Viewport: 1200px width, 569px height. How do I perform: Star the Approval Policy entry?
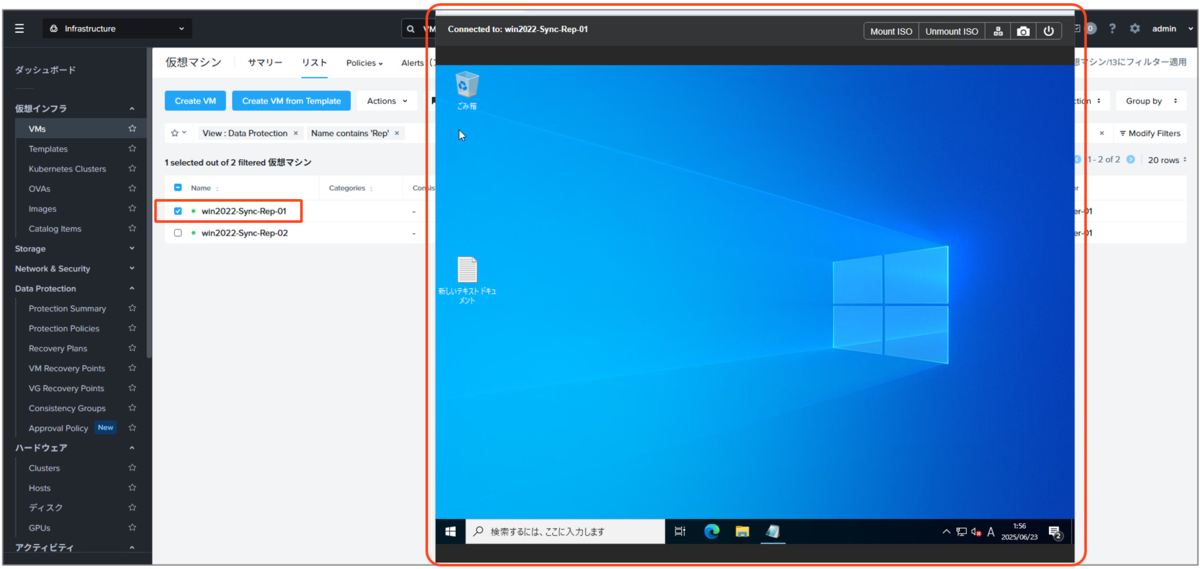click(x=132, y=428)
